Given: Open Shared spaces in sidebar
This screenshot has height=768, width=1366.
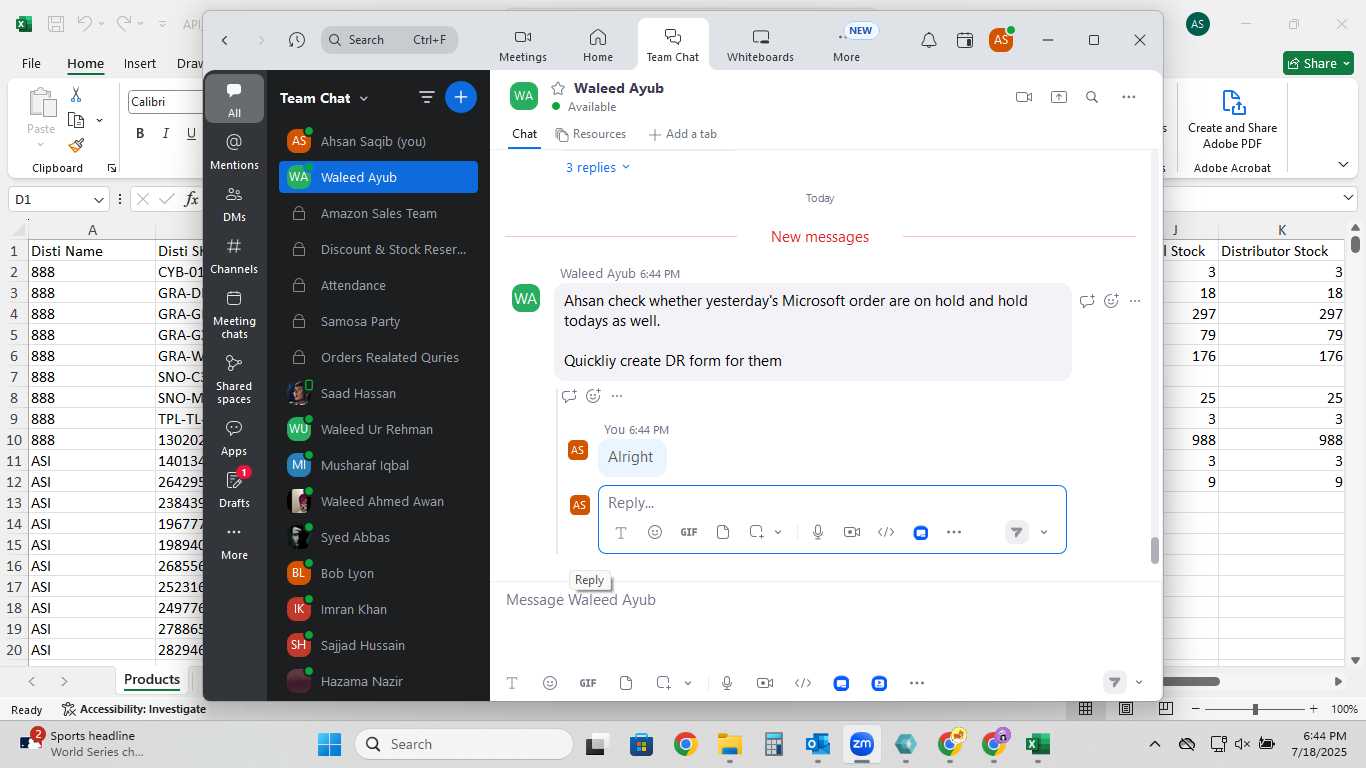Looking at the screenshot, I should [234, 378].
